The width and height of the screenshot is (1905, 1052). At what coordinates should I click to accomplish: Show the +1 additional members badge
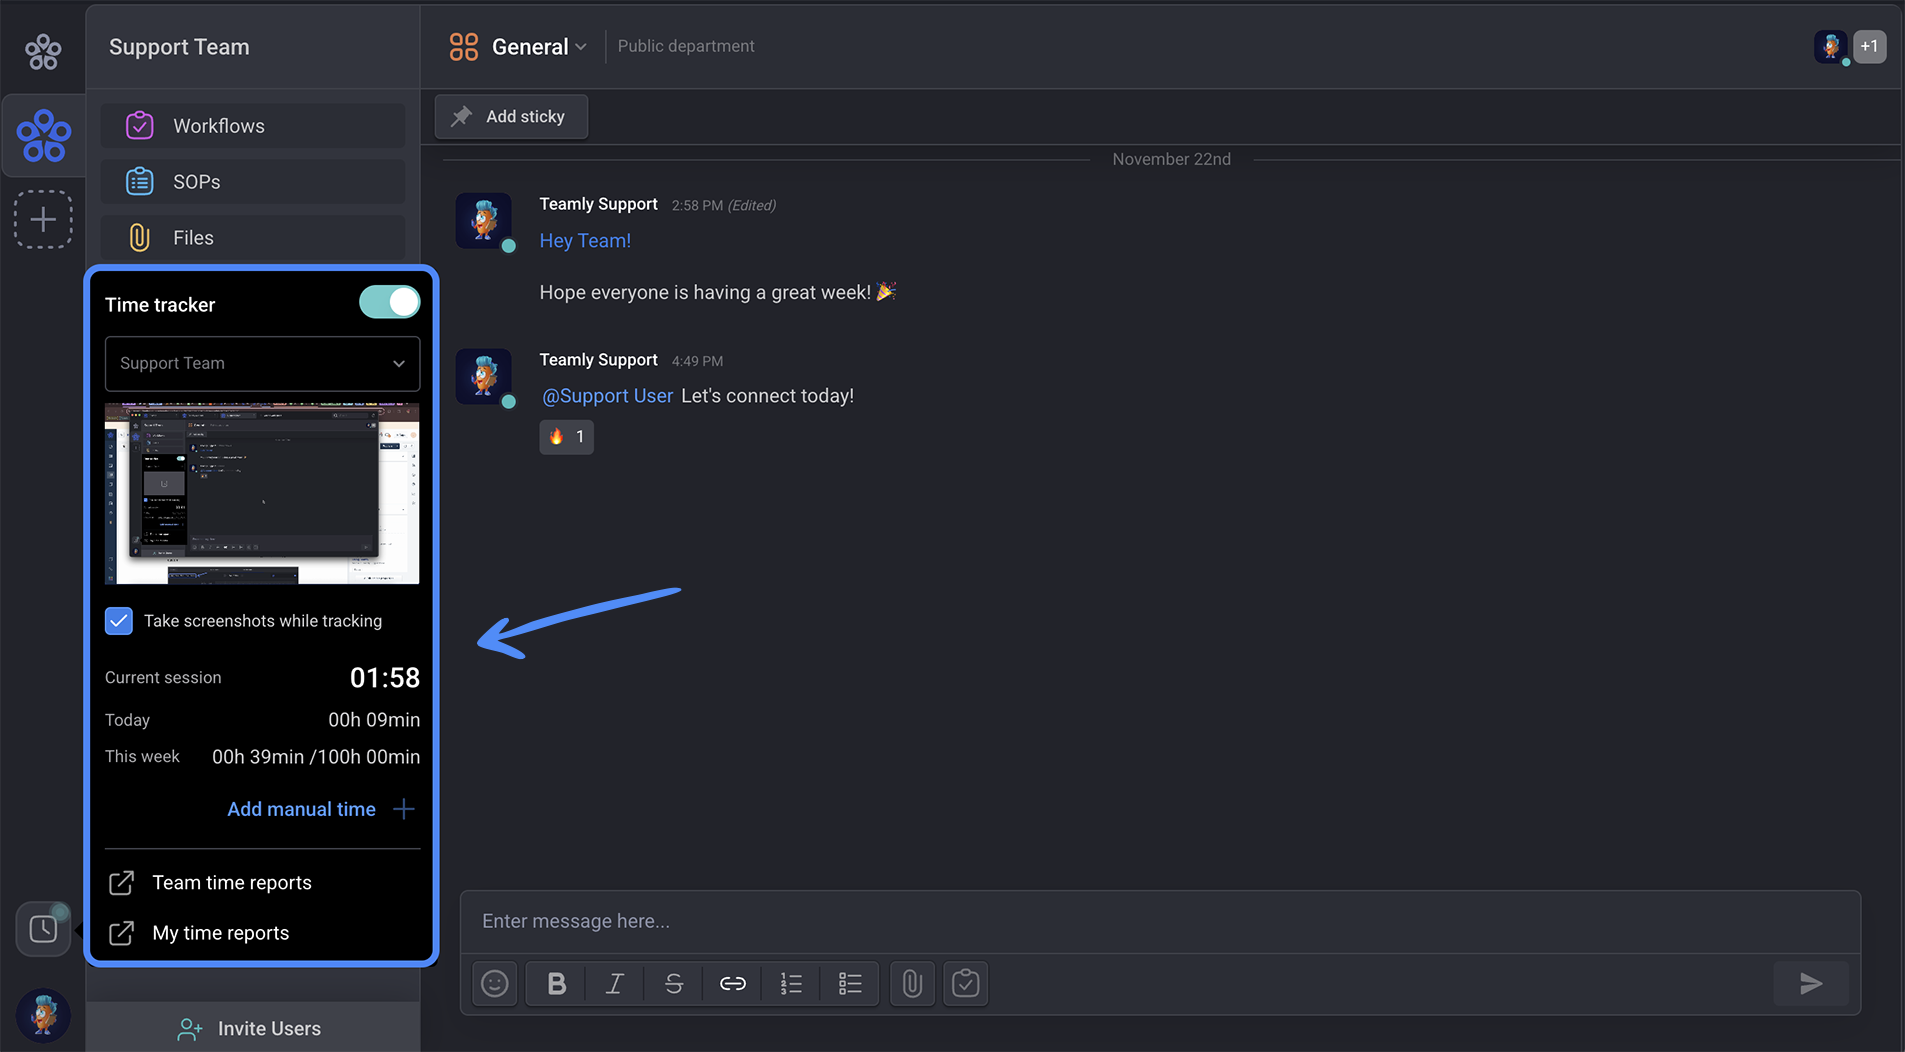pyautogui.click(x=1869, y=46)
